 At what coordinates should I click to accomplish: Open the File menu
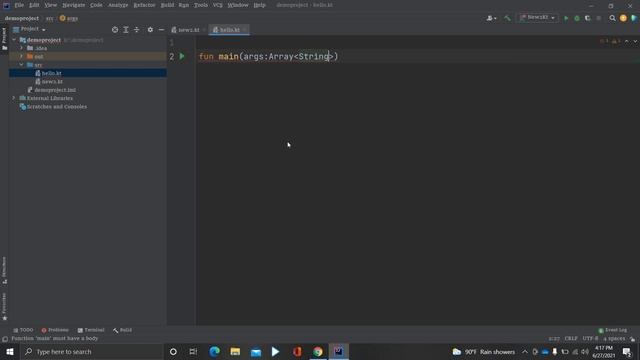[19, 5]
